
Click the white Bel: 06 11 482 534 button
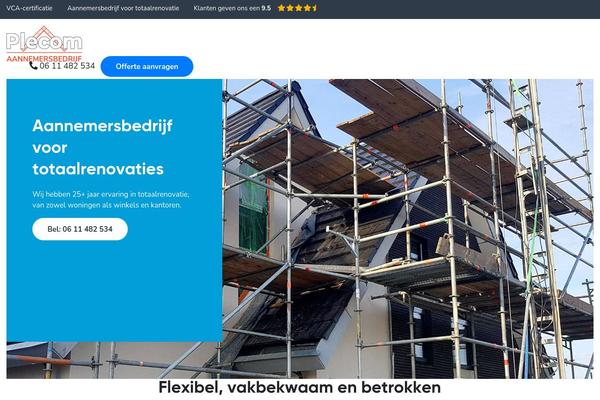click(x=80, y=229)
